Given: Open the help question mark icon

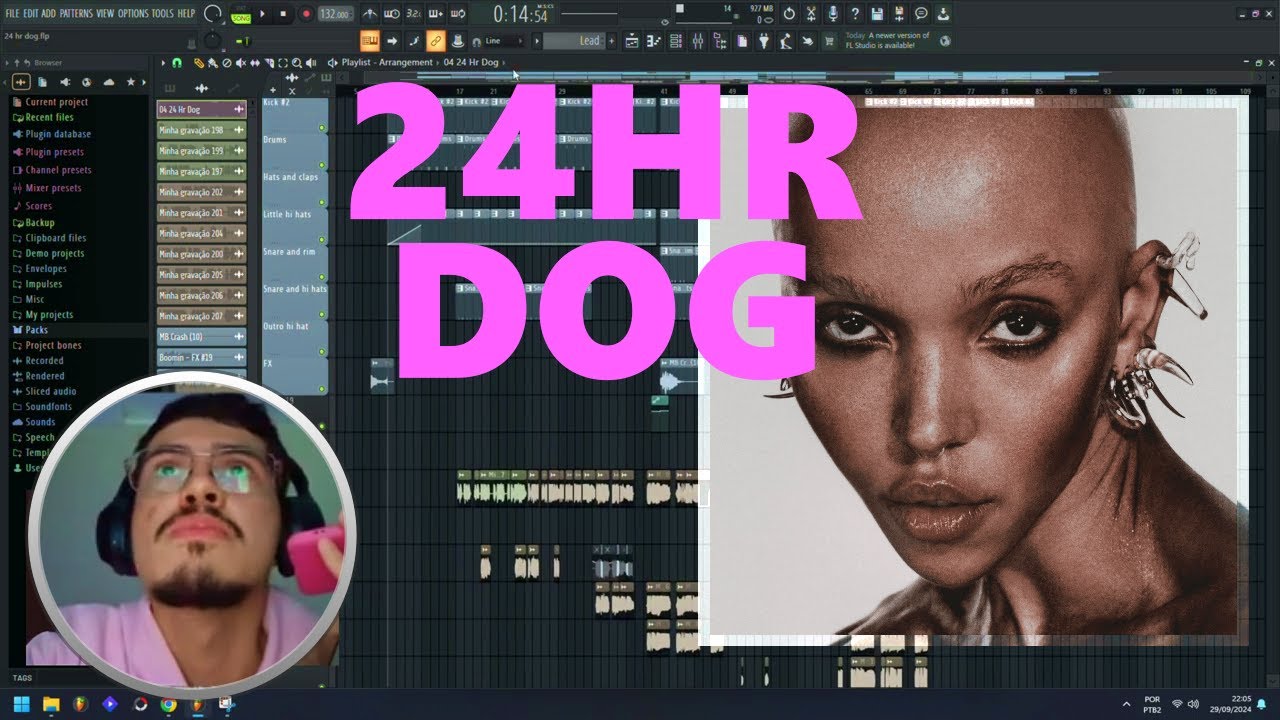Looking at the screenshot, I should [855, 14].
